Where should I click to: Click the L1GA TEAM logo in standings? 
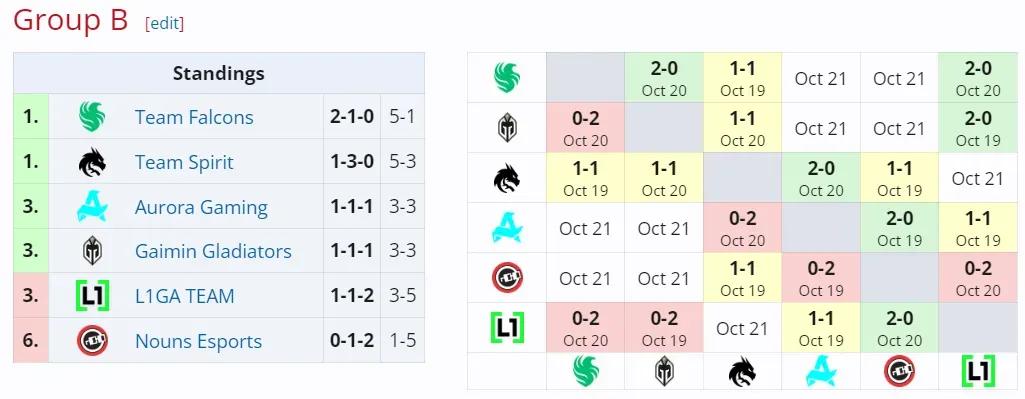tap(92, 296)
